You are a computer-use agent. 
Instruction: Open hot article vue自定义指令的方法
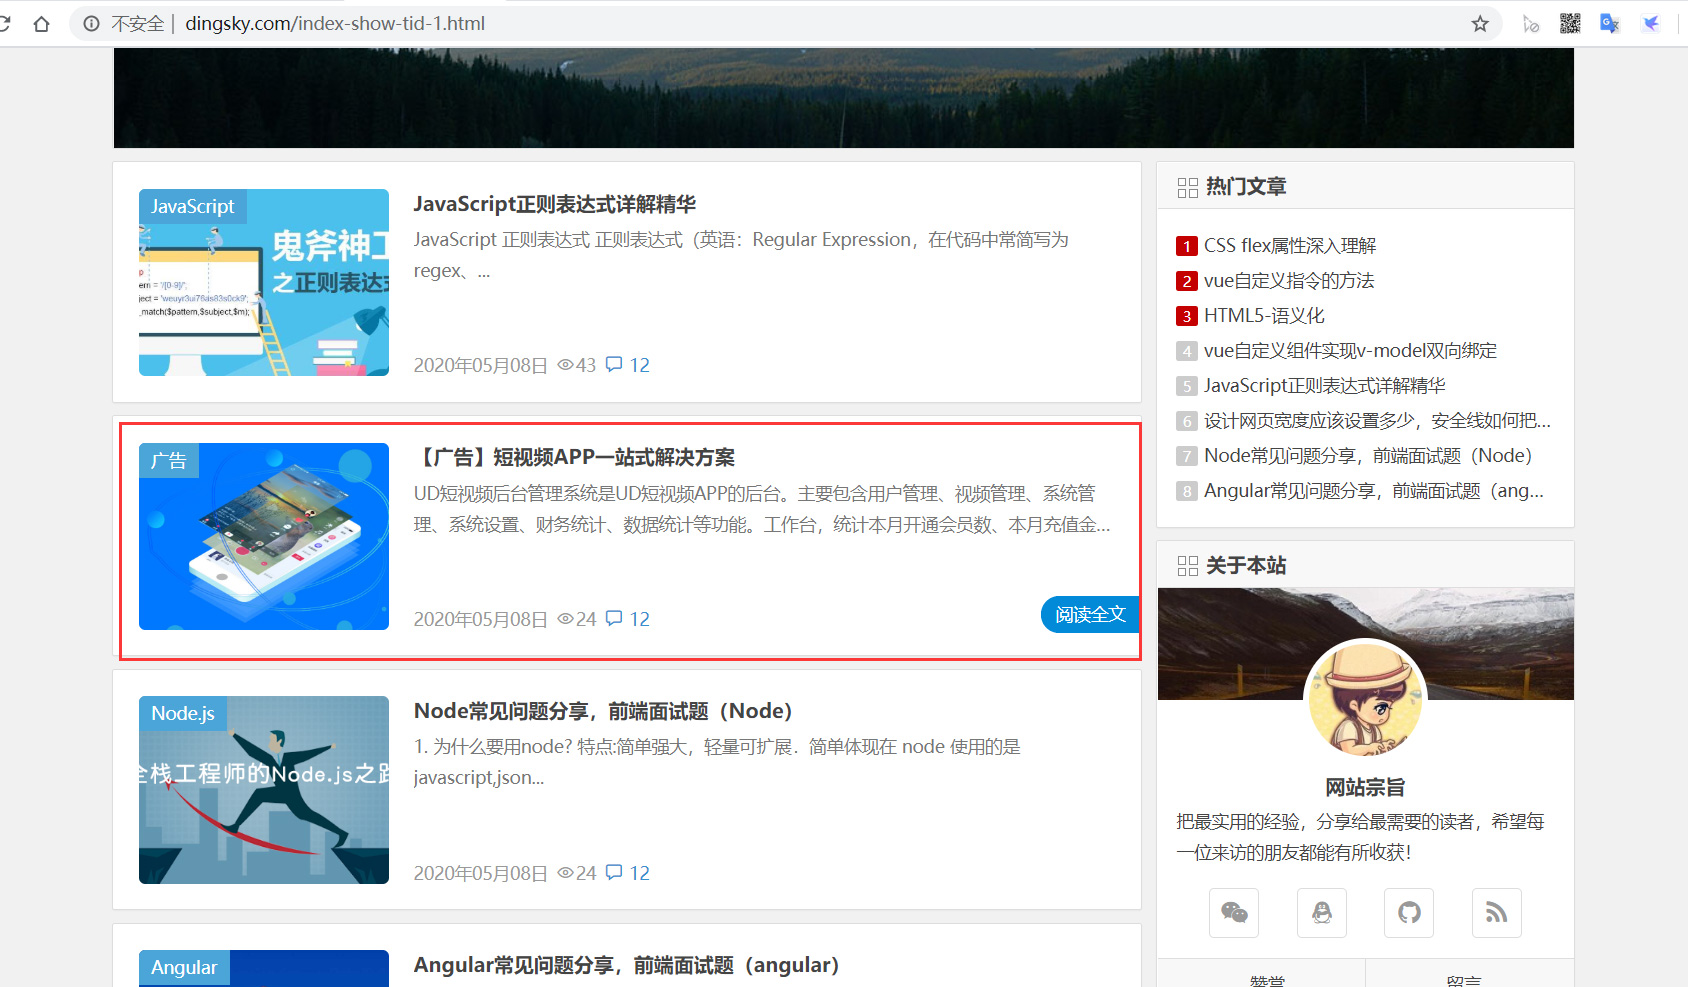pos(1288,281)
